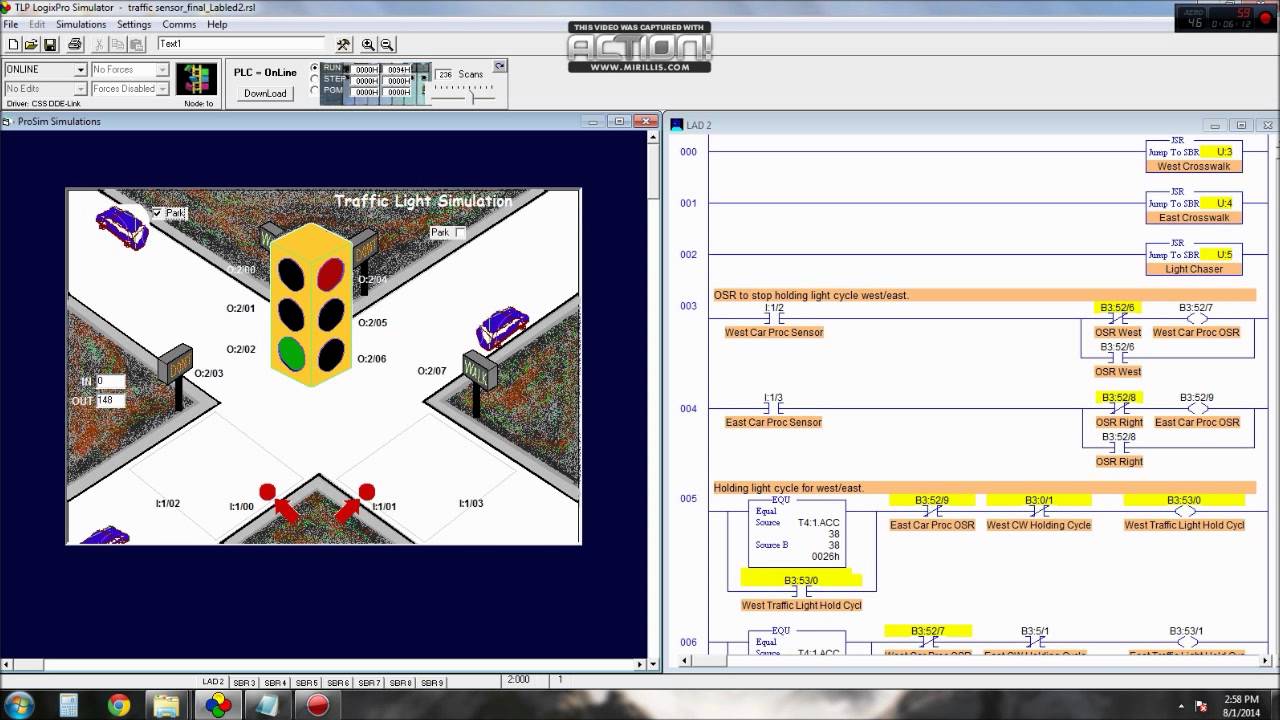The height and width of the screenshot is (720, 1280).
Task: Switch to the LAD 2 tab
Action: (x=213, y=682)
